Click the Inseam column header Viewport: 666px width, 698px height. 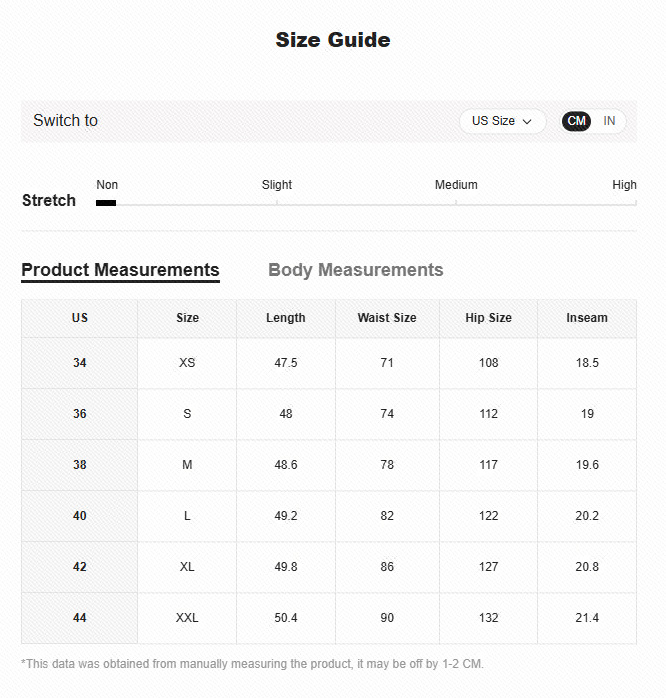(x=587, y=318)
